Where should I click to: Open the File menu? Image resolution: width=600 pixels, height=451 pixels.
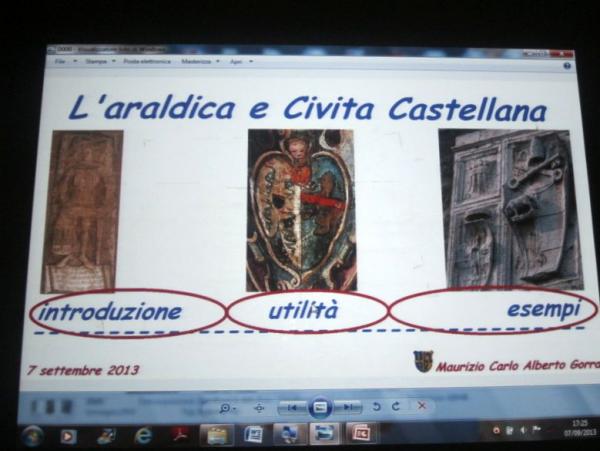click(x=60, y=61)
